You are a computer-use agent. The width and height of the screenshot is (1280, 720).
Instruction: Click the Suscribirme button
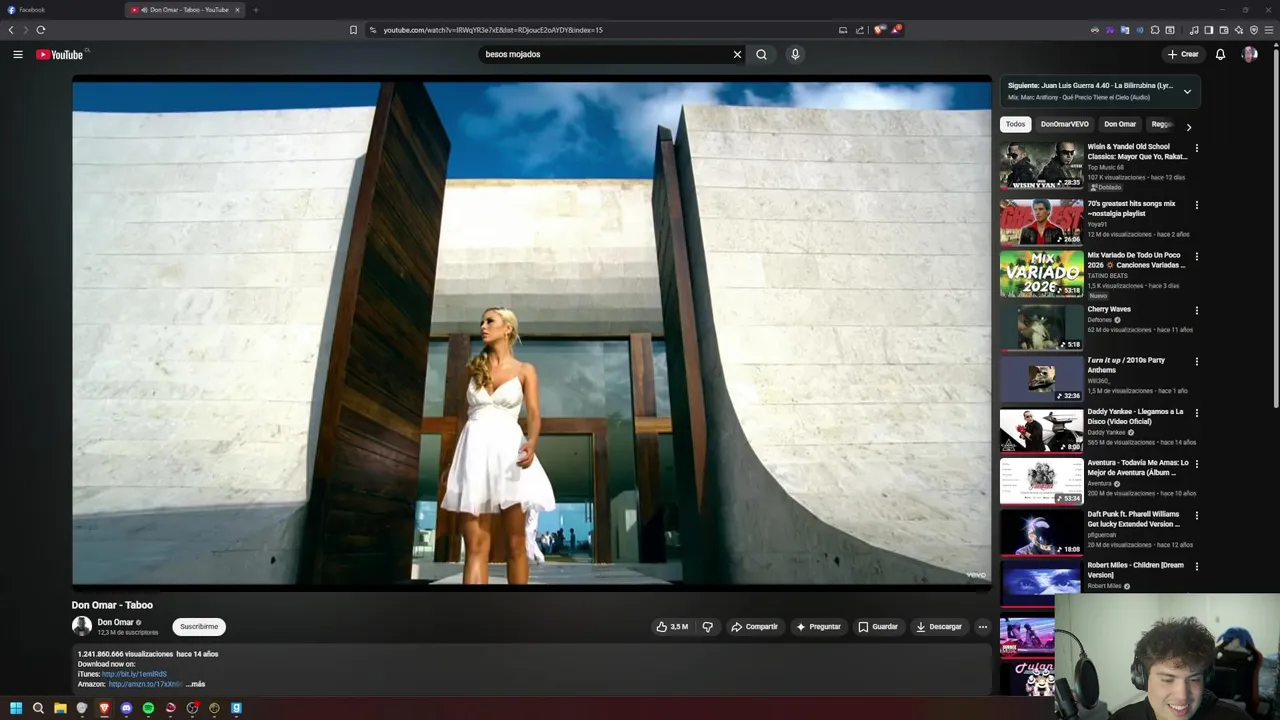click(199, 627)
